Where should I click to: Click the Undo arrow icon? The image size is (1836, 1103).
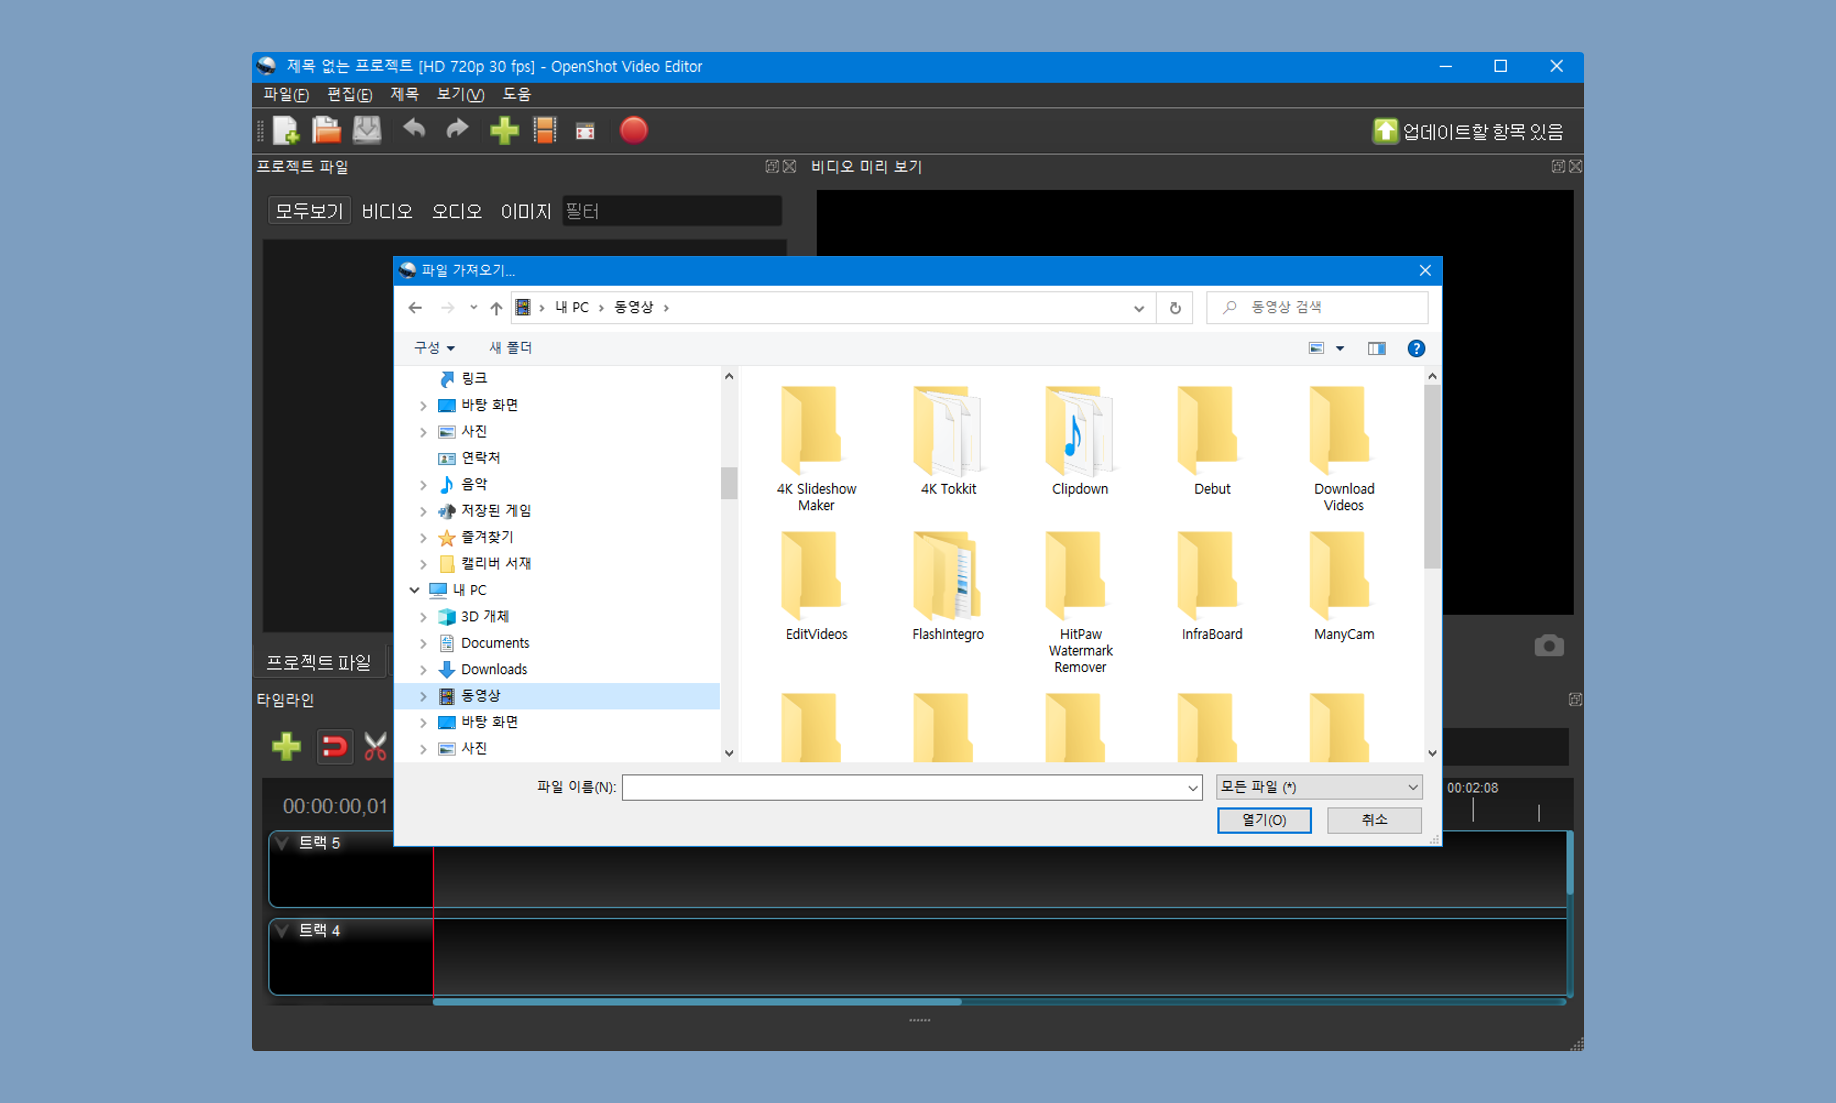(414, 131)
